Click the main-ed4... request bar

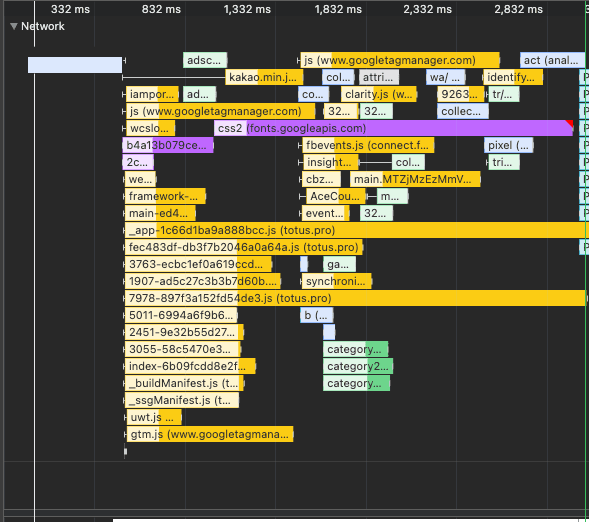coord(160,213)
